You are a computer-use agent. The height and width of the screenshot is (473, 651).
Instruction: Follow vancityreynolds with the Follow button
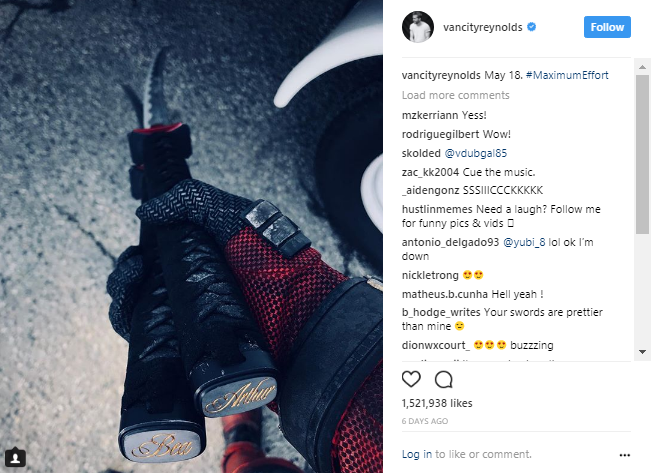[607, 27]
